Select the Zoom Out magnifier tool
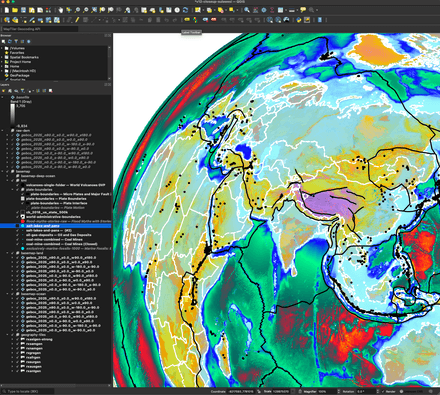This screenshot has height=395, width=440. point(86,10)
